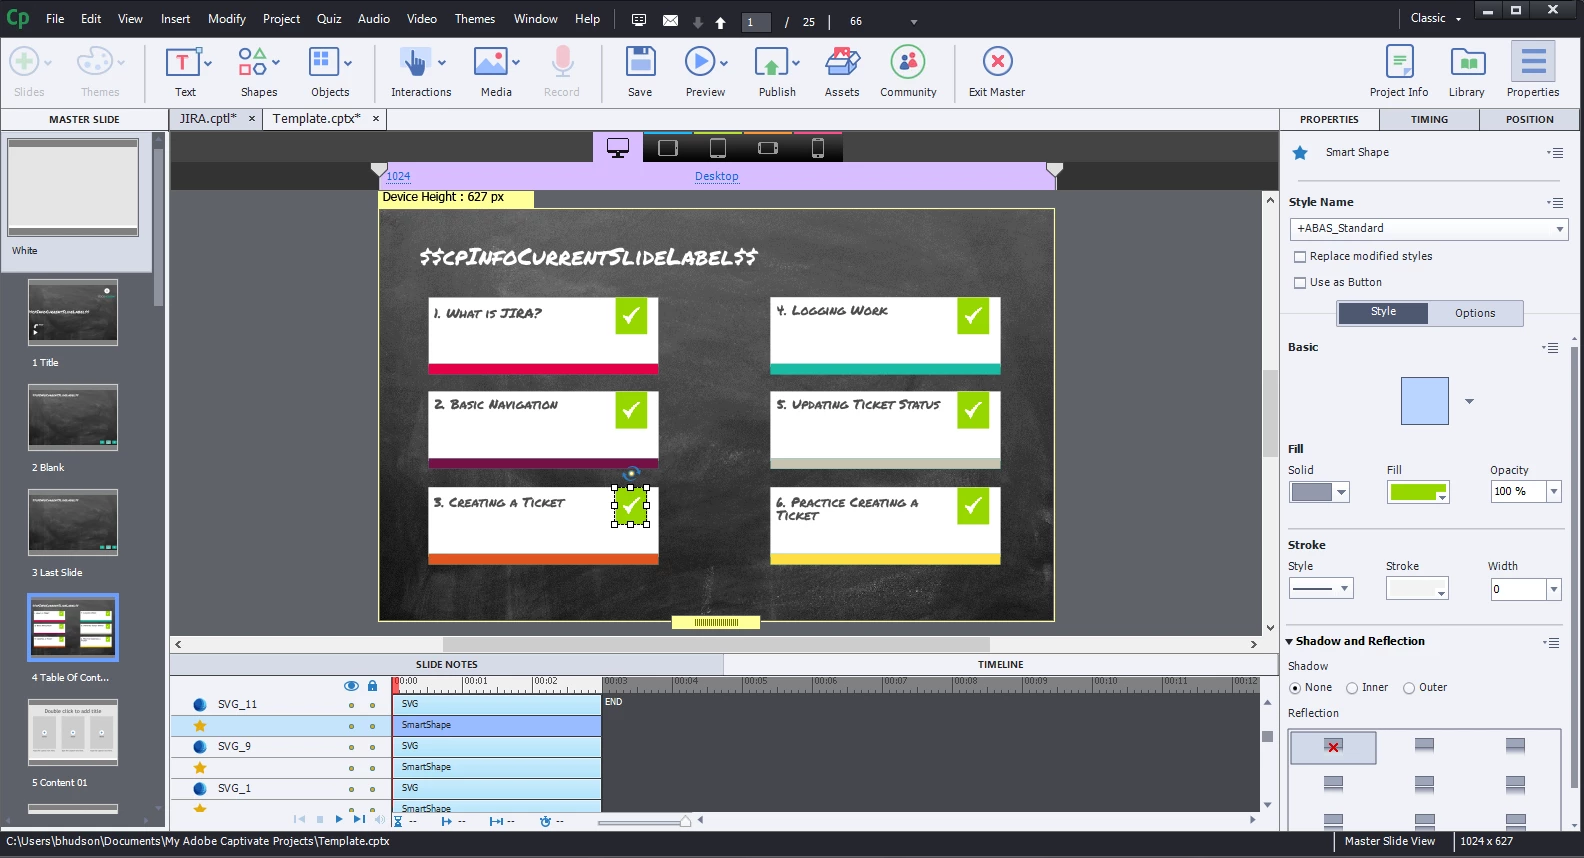Image resolution: width=1584 pixels, height=858 pixels.
Task: Open the Stroke width dropdown
Action: pos(1554,589)
